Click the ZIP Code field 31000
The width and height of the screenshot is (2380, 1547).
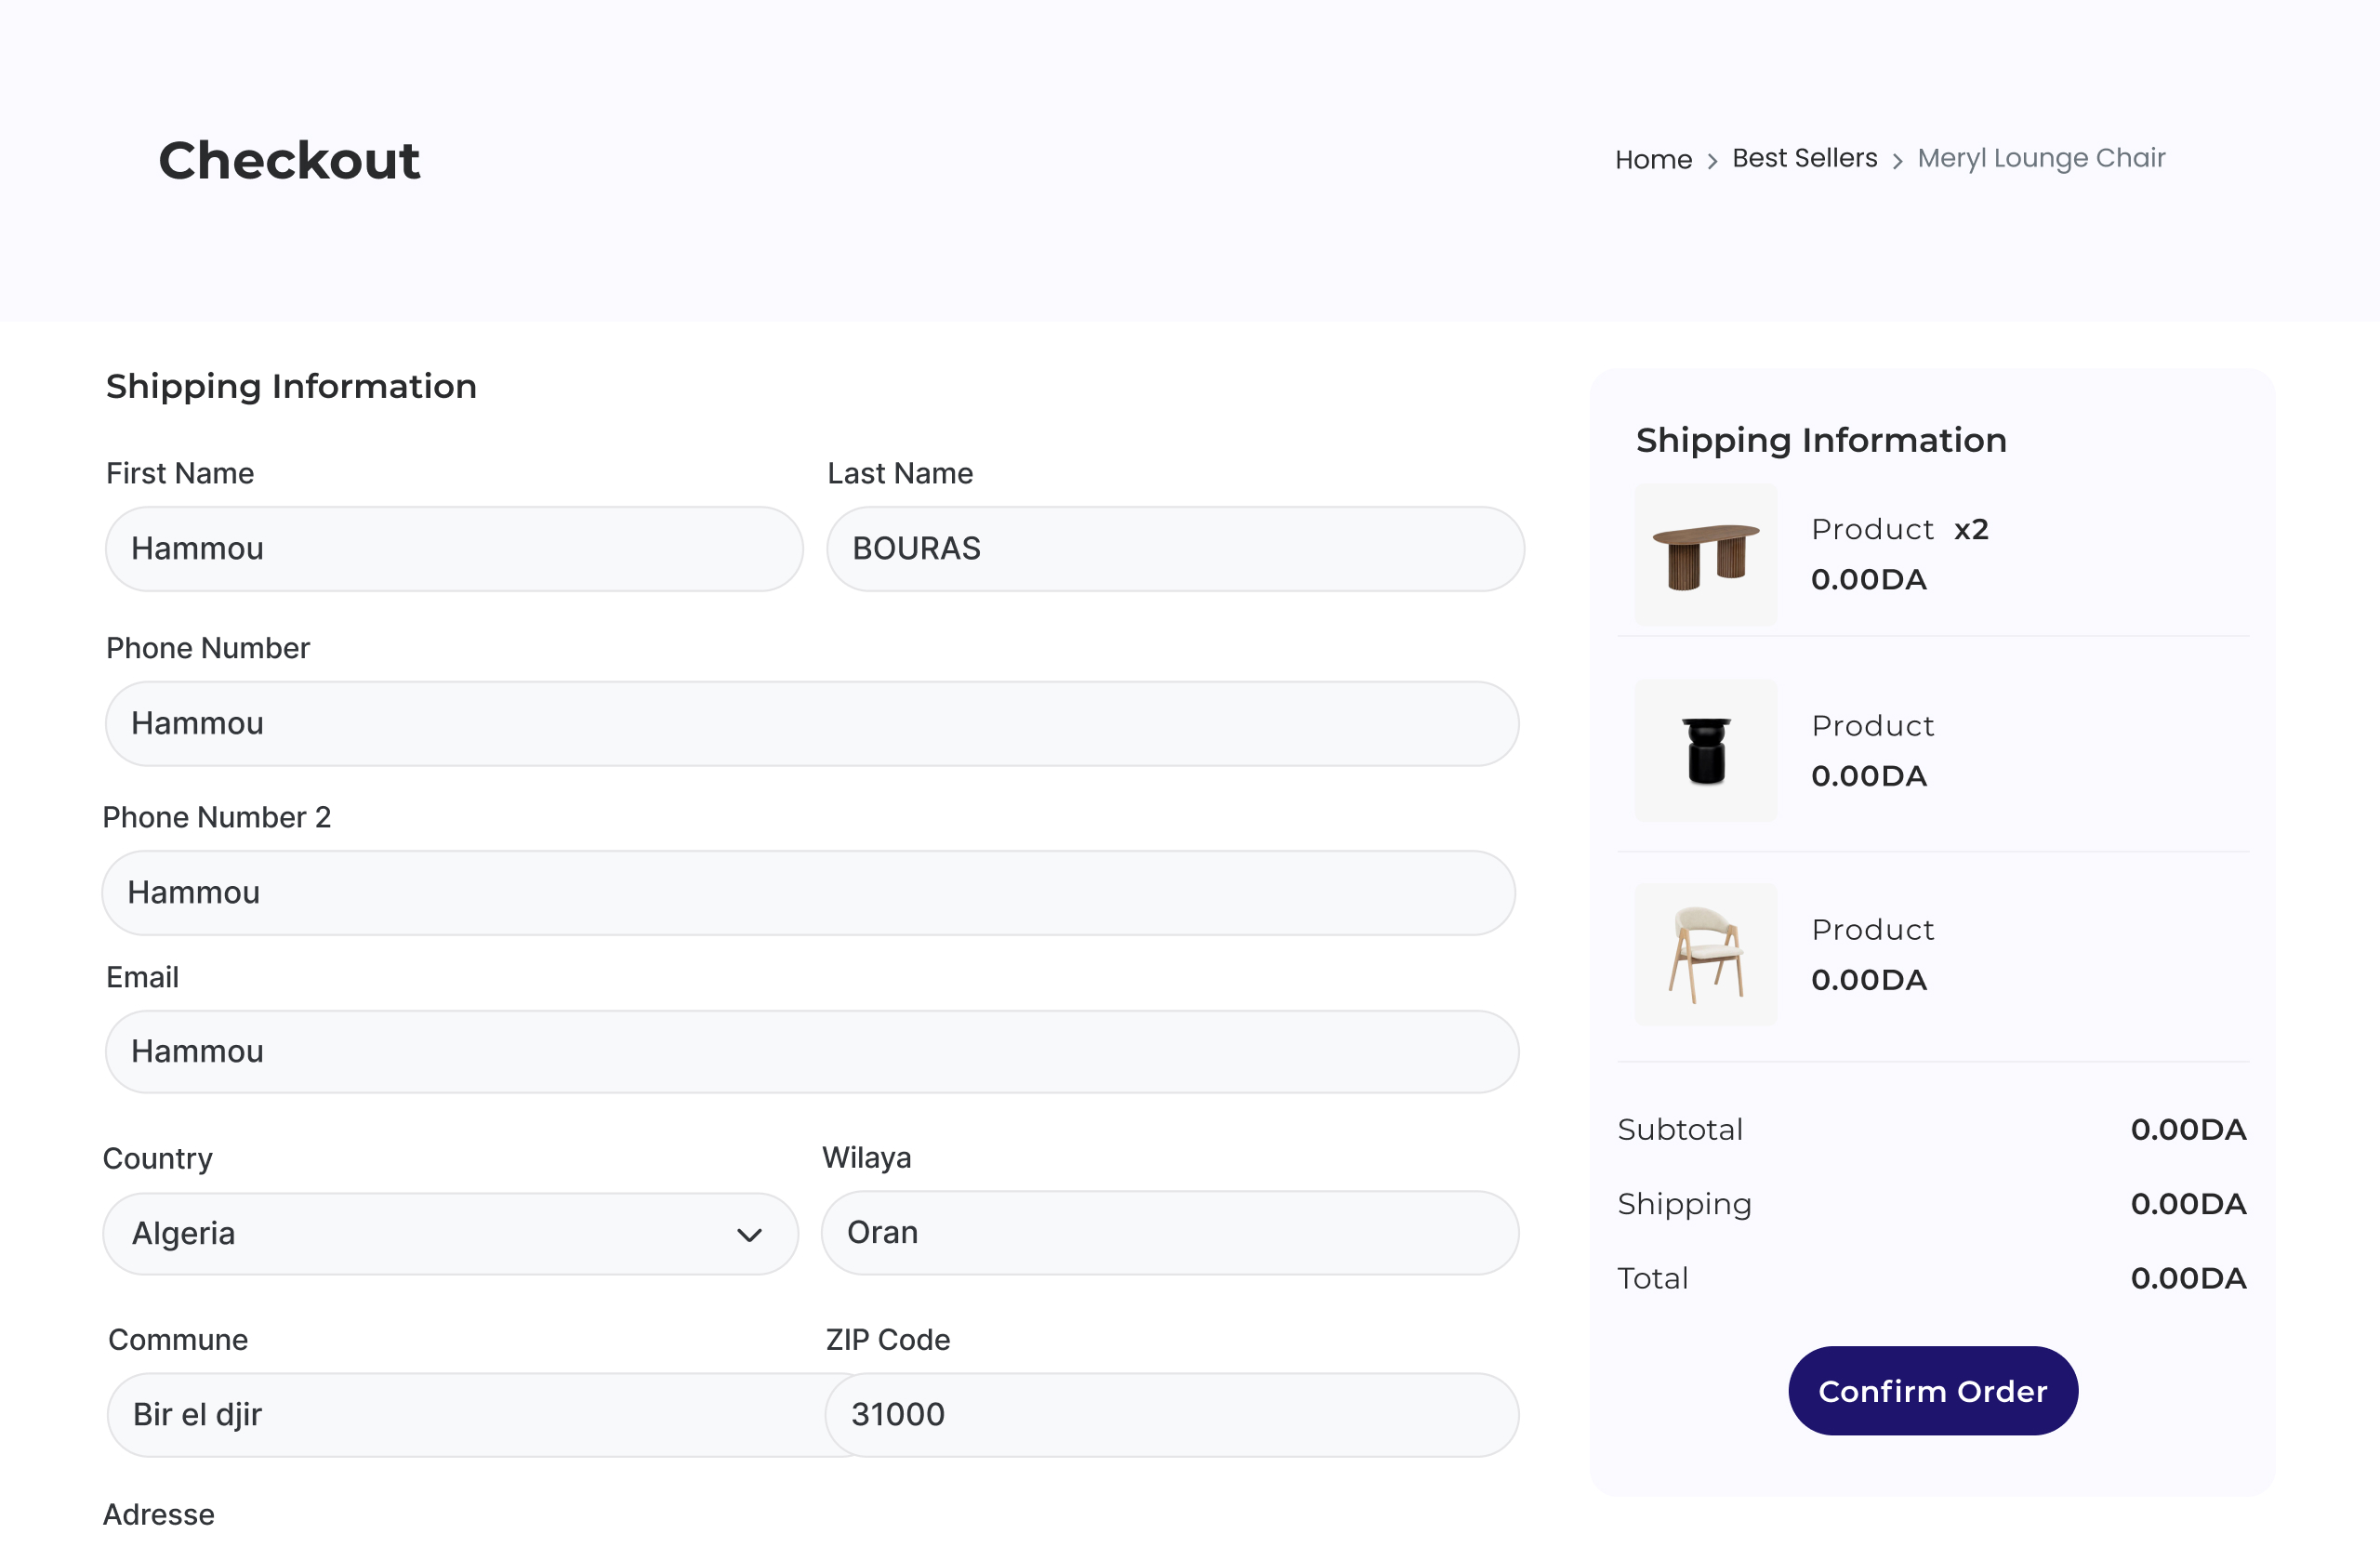coord(1172,1414)
